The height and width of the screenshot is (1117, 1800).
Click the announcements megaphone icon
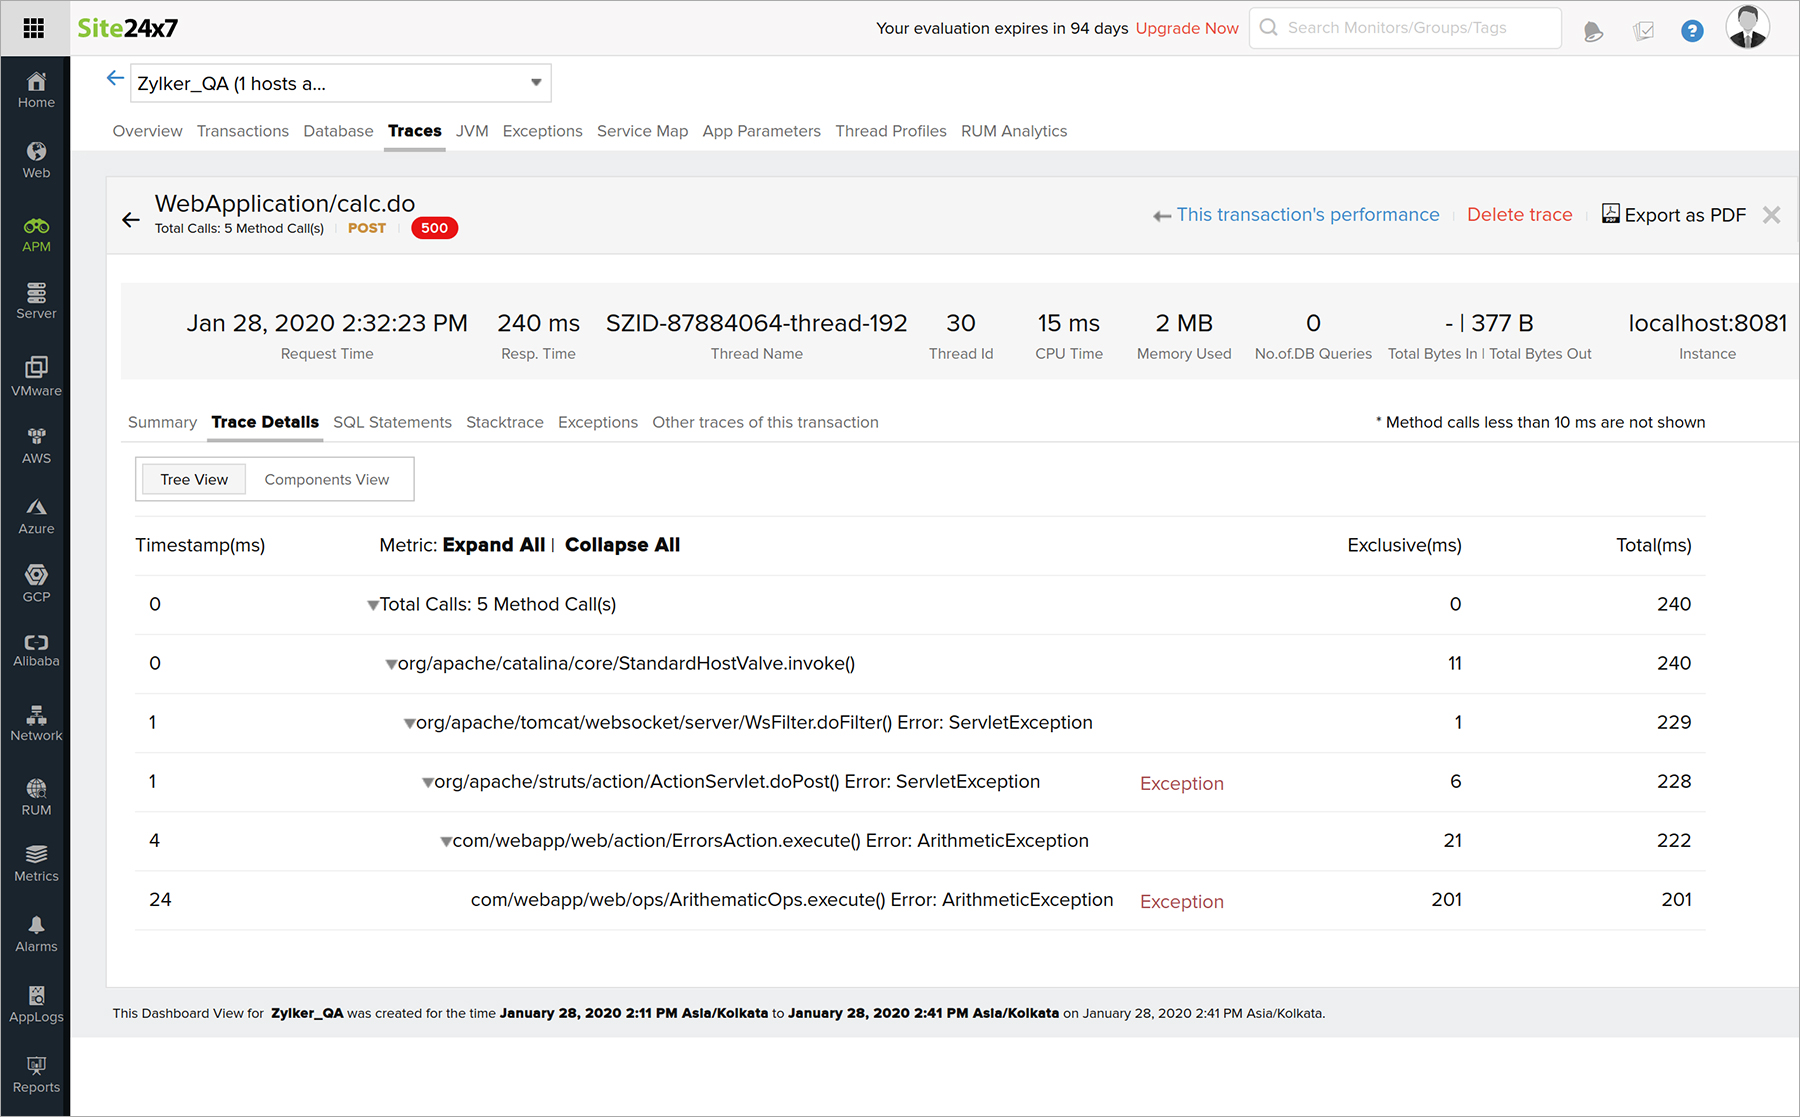1594,31
